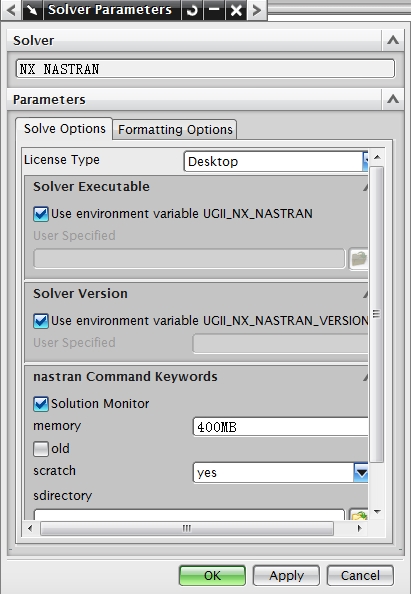The image size is (411, 594).
Task: Toggle the Solution Monitor checkbox
Action: tap(41, 404)
